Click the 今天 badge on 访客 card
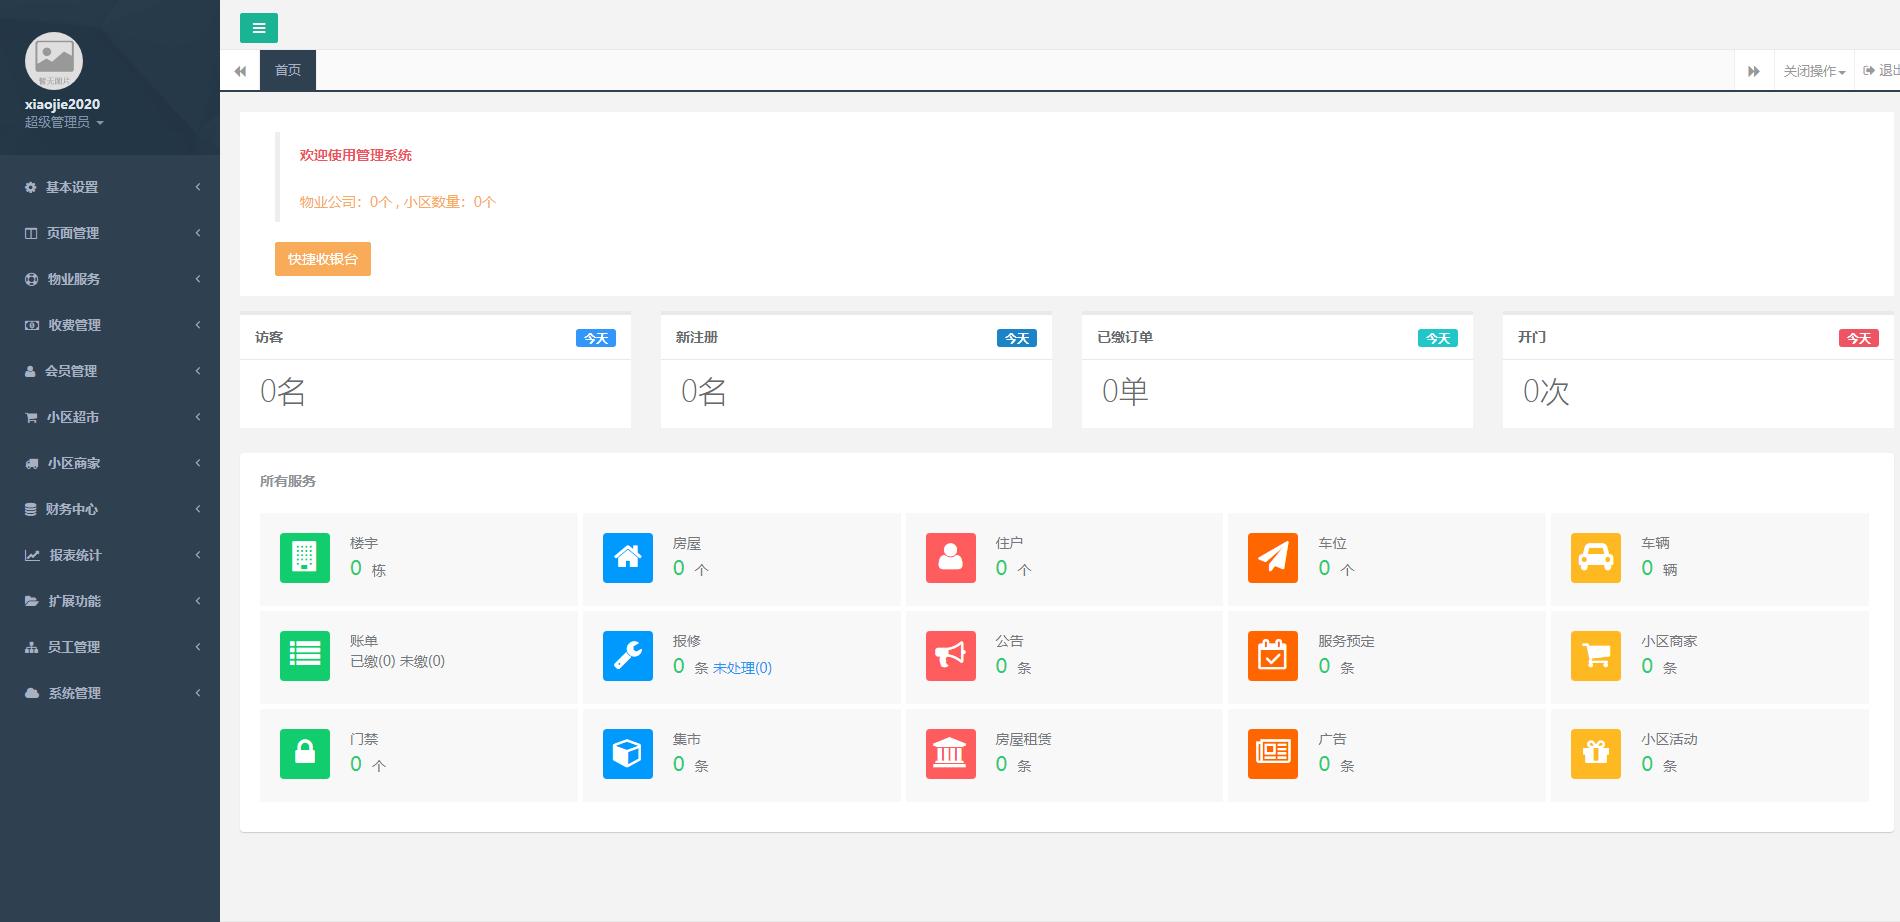The height and width of the screenshot is (922, 1900). [596, 338]
